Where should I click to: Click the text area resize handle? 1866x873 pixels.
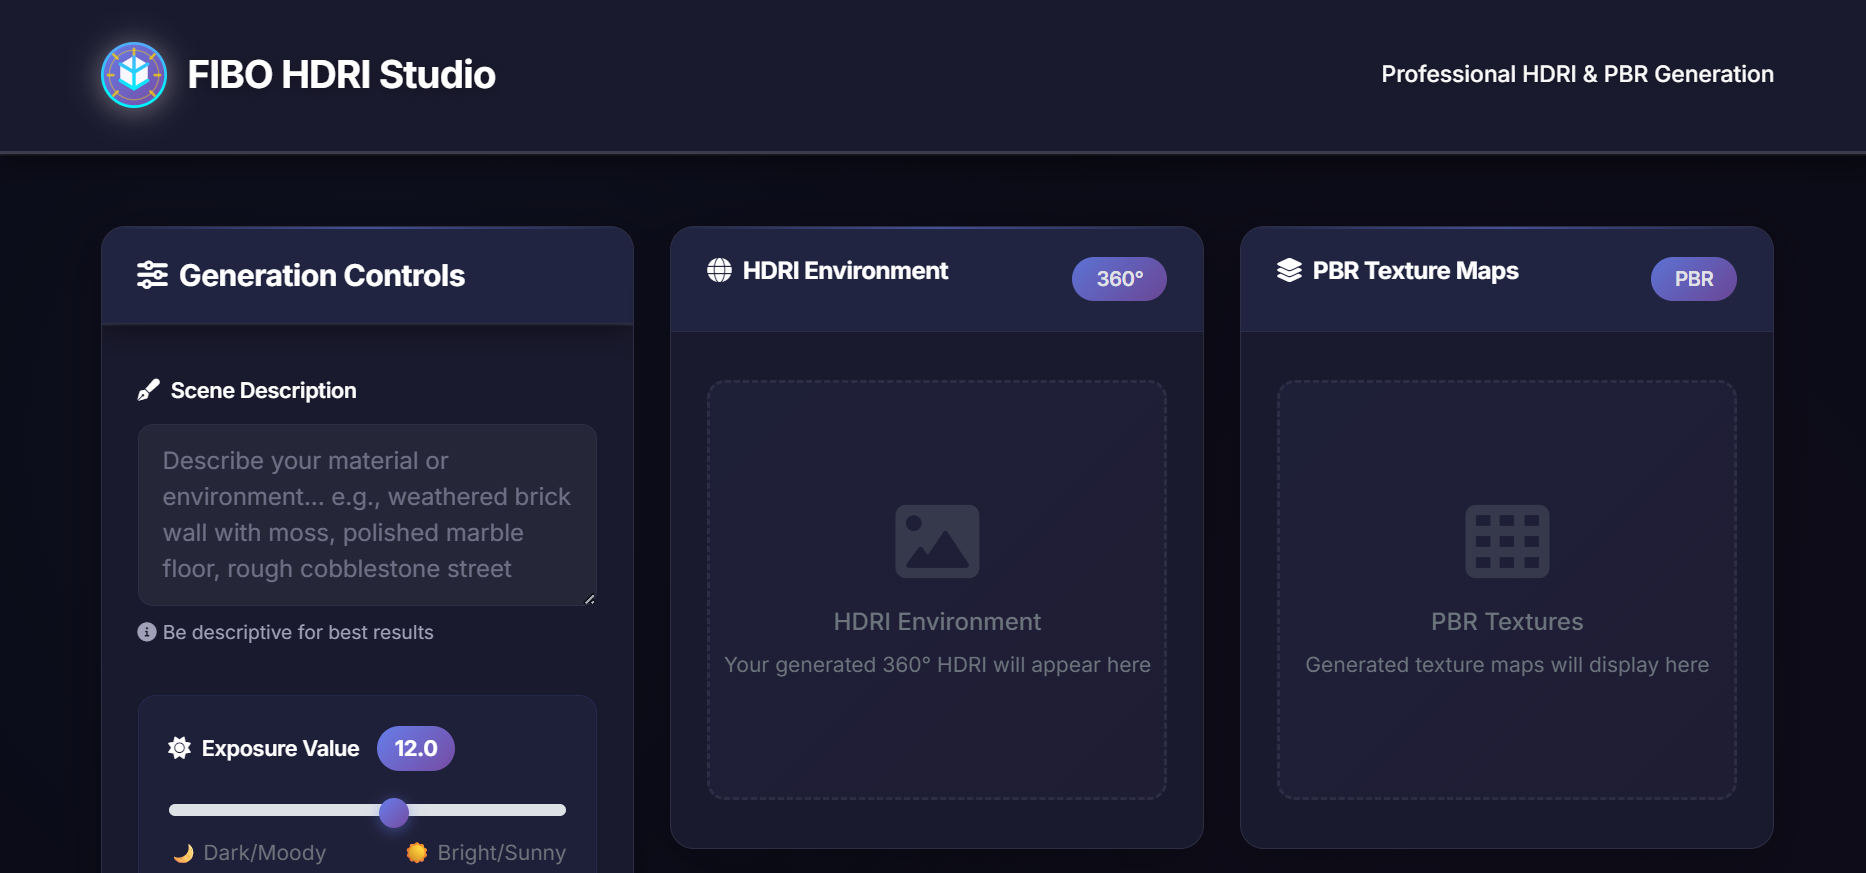tap(590, 599)
